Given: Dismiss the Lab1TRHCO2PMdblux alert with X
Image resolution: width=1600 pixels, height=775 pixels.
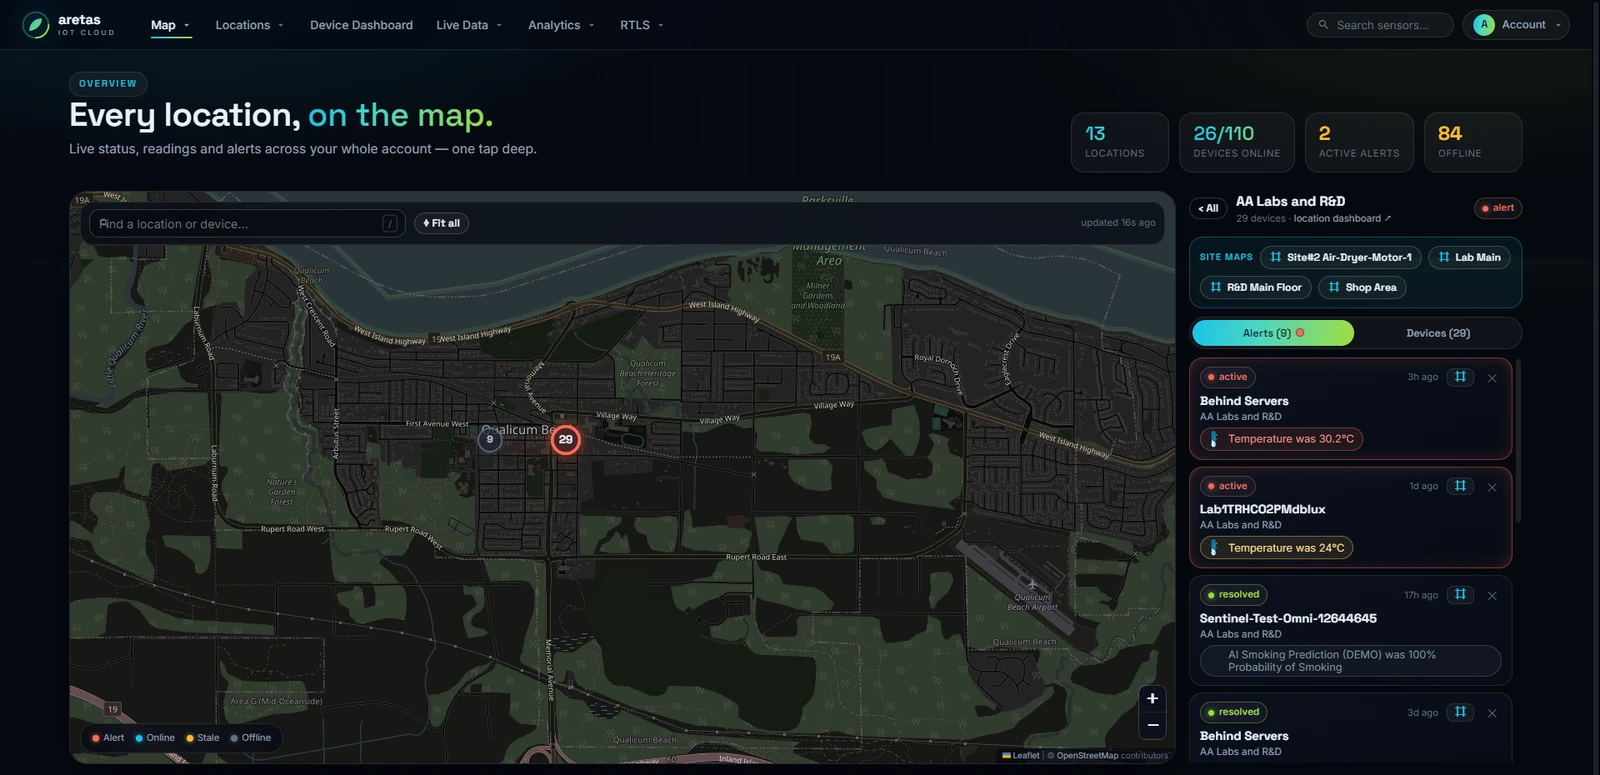Looking at the screenshot, I should pos(1492,487).
